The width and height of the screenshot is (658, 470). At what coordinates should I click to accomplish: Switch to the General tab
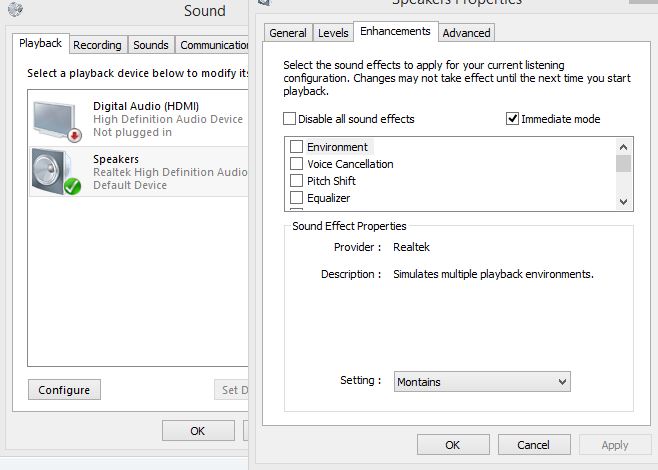tap(288, 33)
